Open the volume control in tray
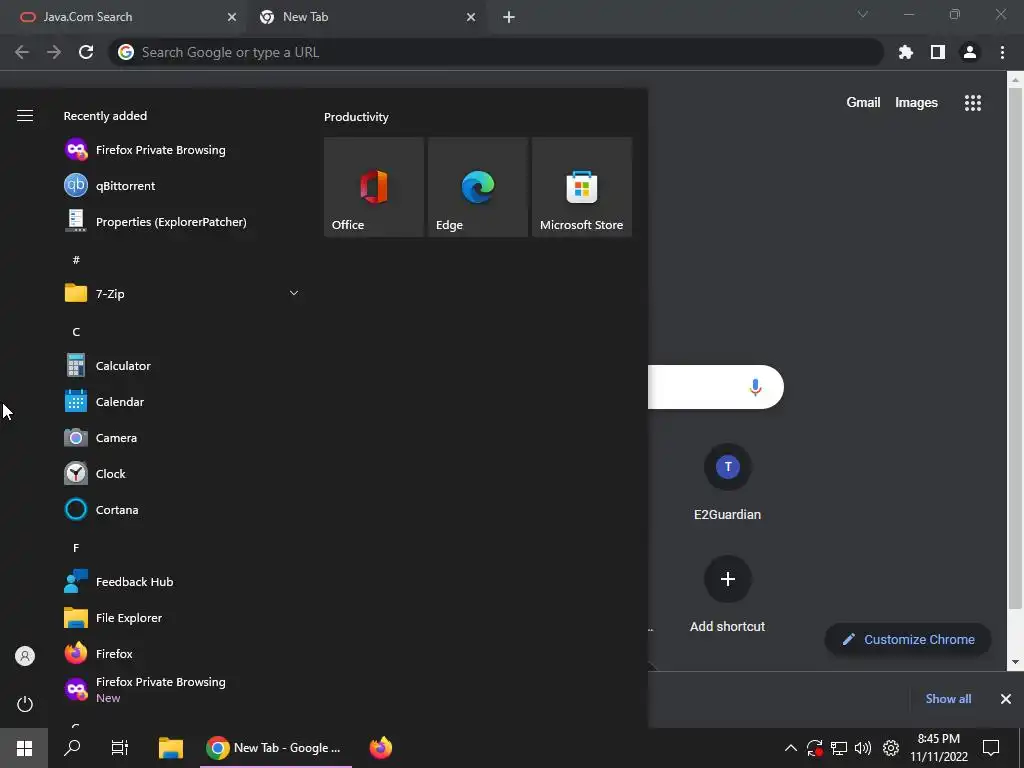 click(863, 748)
